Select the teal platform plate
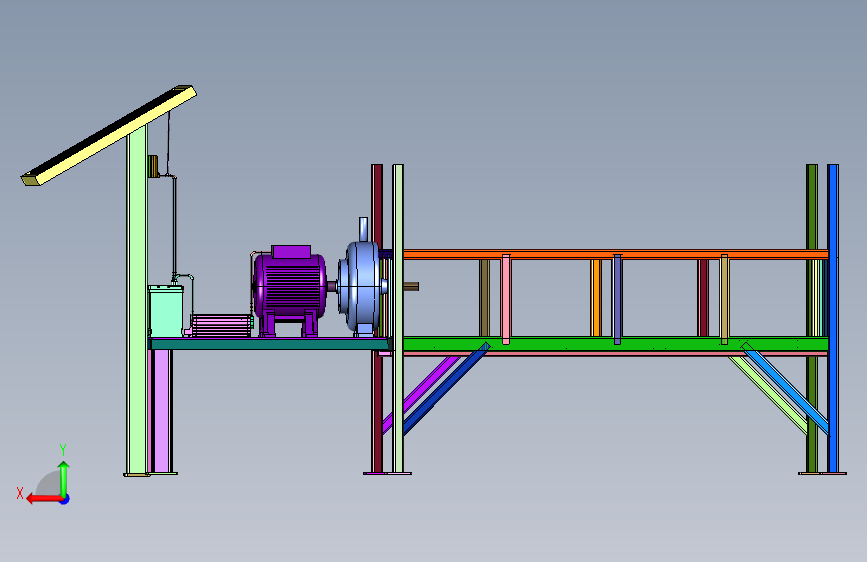Screen dimensions: 867x562 click(x=270, y=344)
